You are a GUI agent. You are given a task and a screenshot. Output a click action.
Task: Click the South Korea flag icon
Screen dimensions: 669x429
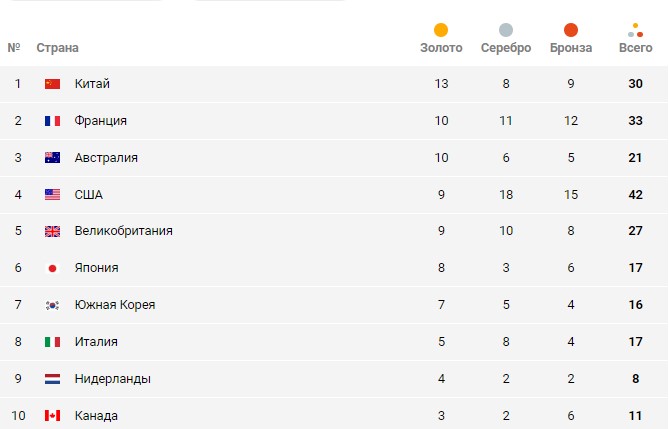click(53, 305)
